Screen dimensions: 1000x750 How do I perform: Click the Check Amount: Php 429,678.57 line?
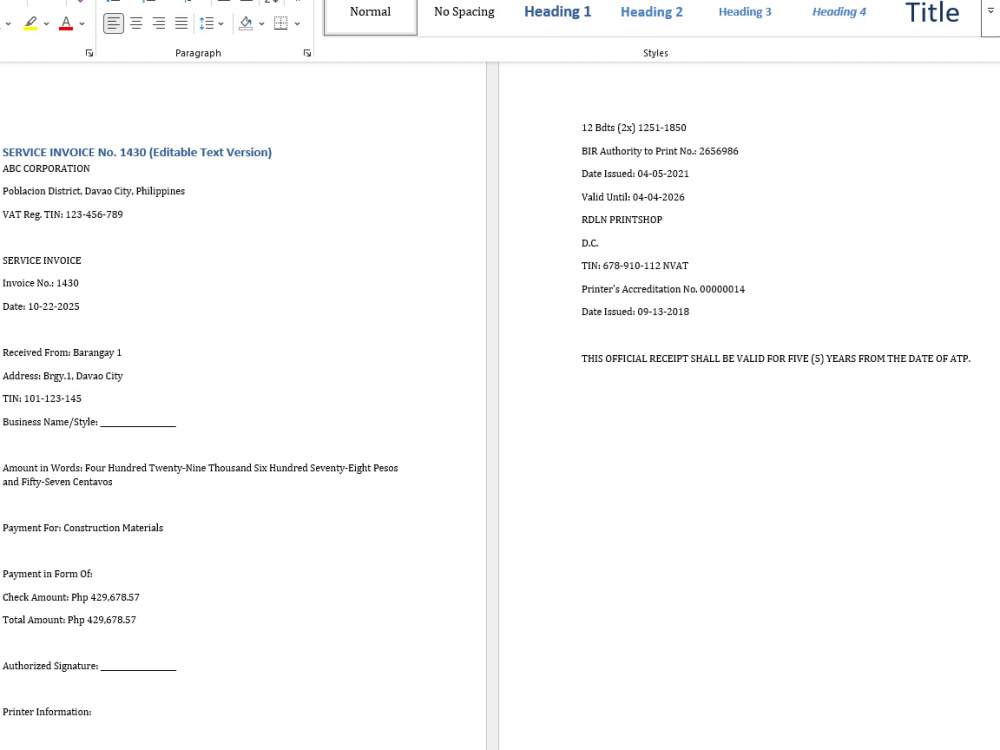point(71,598)
